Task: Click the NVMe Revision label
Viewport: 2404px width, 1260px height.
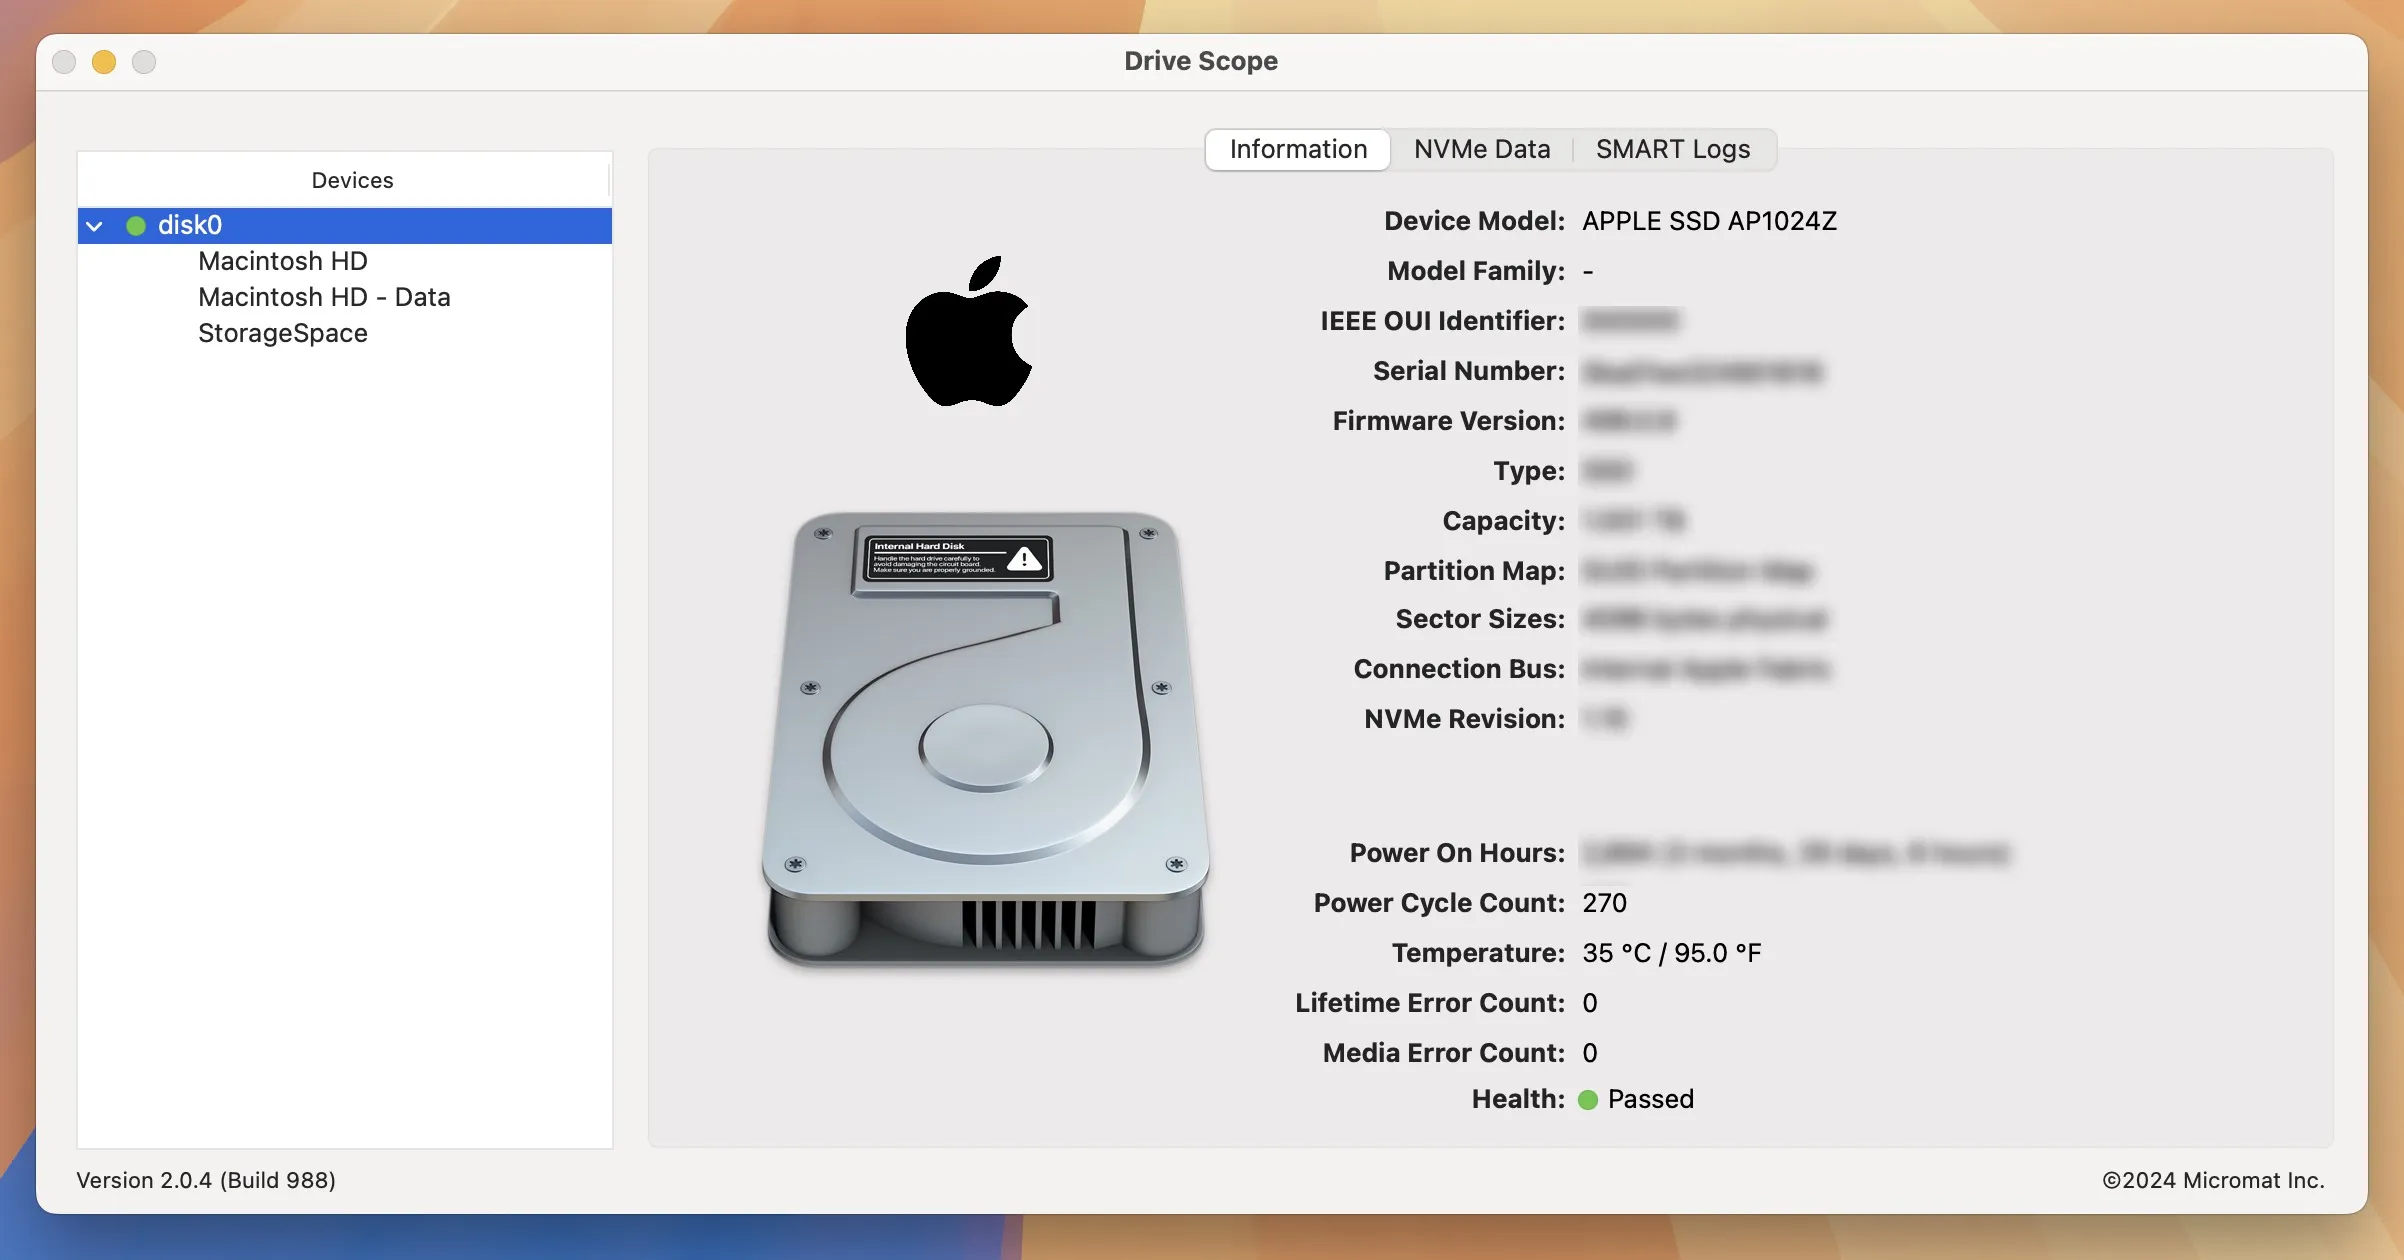Action: [1464, 719]
